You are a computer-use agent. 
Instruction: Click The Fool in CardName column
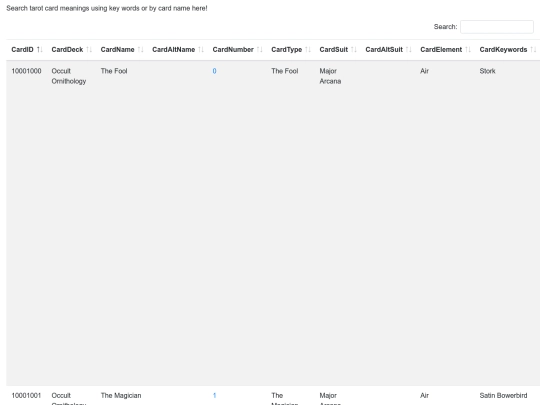pos(114,71)
